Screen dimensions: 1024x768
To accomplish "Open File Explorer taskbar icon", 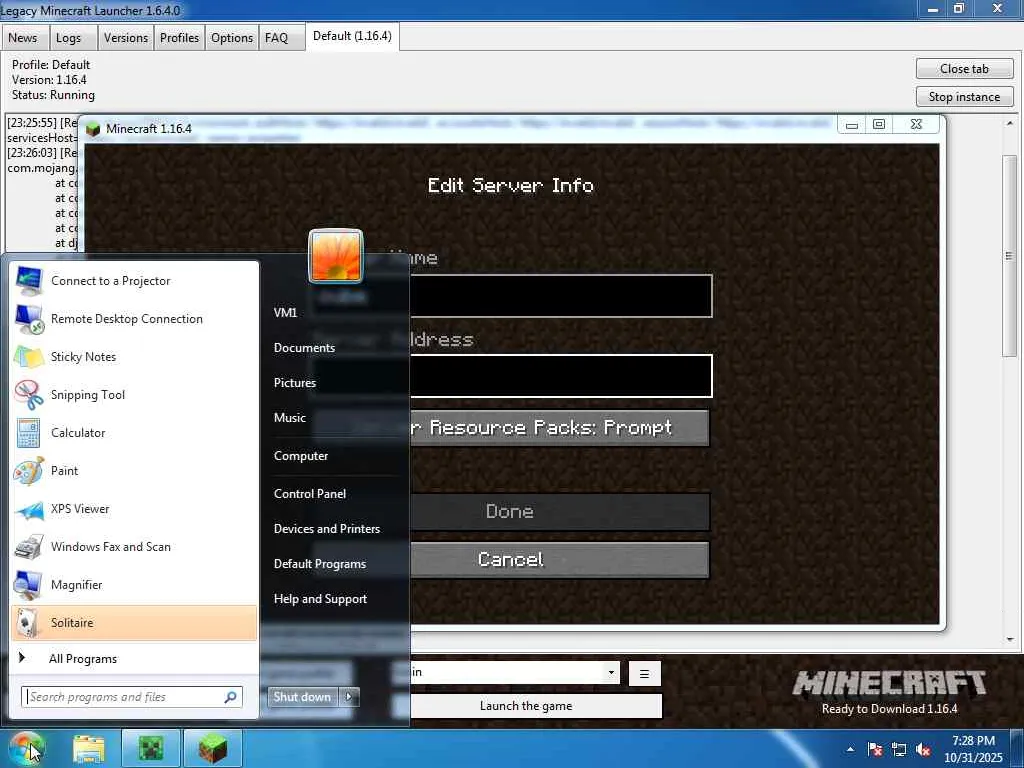I will (89, 749).
